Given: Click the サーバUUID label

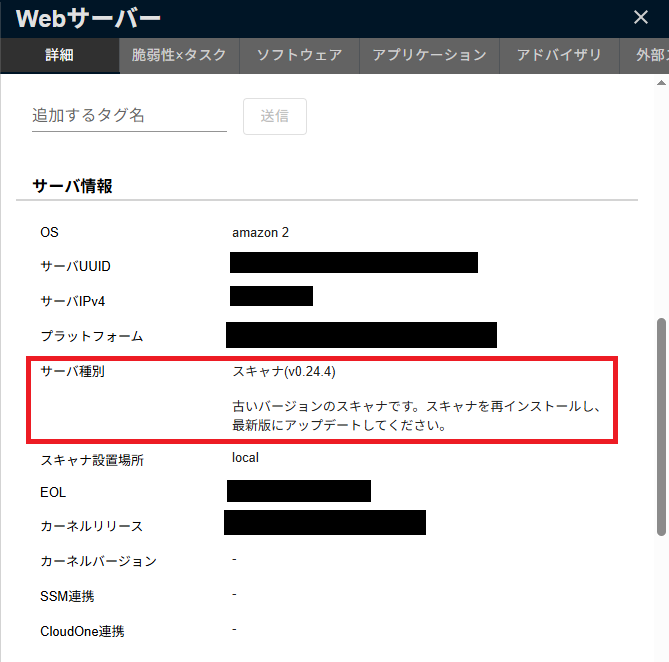Looking at the screenshot, I should point(75,267).
